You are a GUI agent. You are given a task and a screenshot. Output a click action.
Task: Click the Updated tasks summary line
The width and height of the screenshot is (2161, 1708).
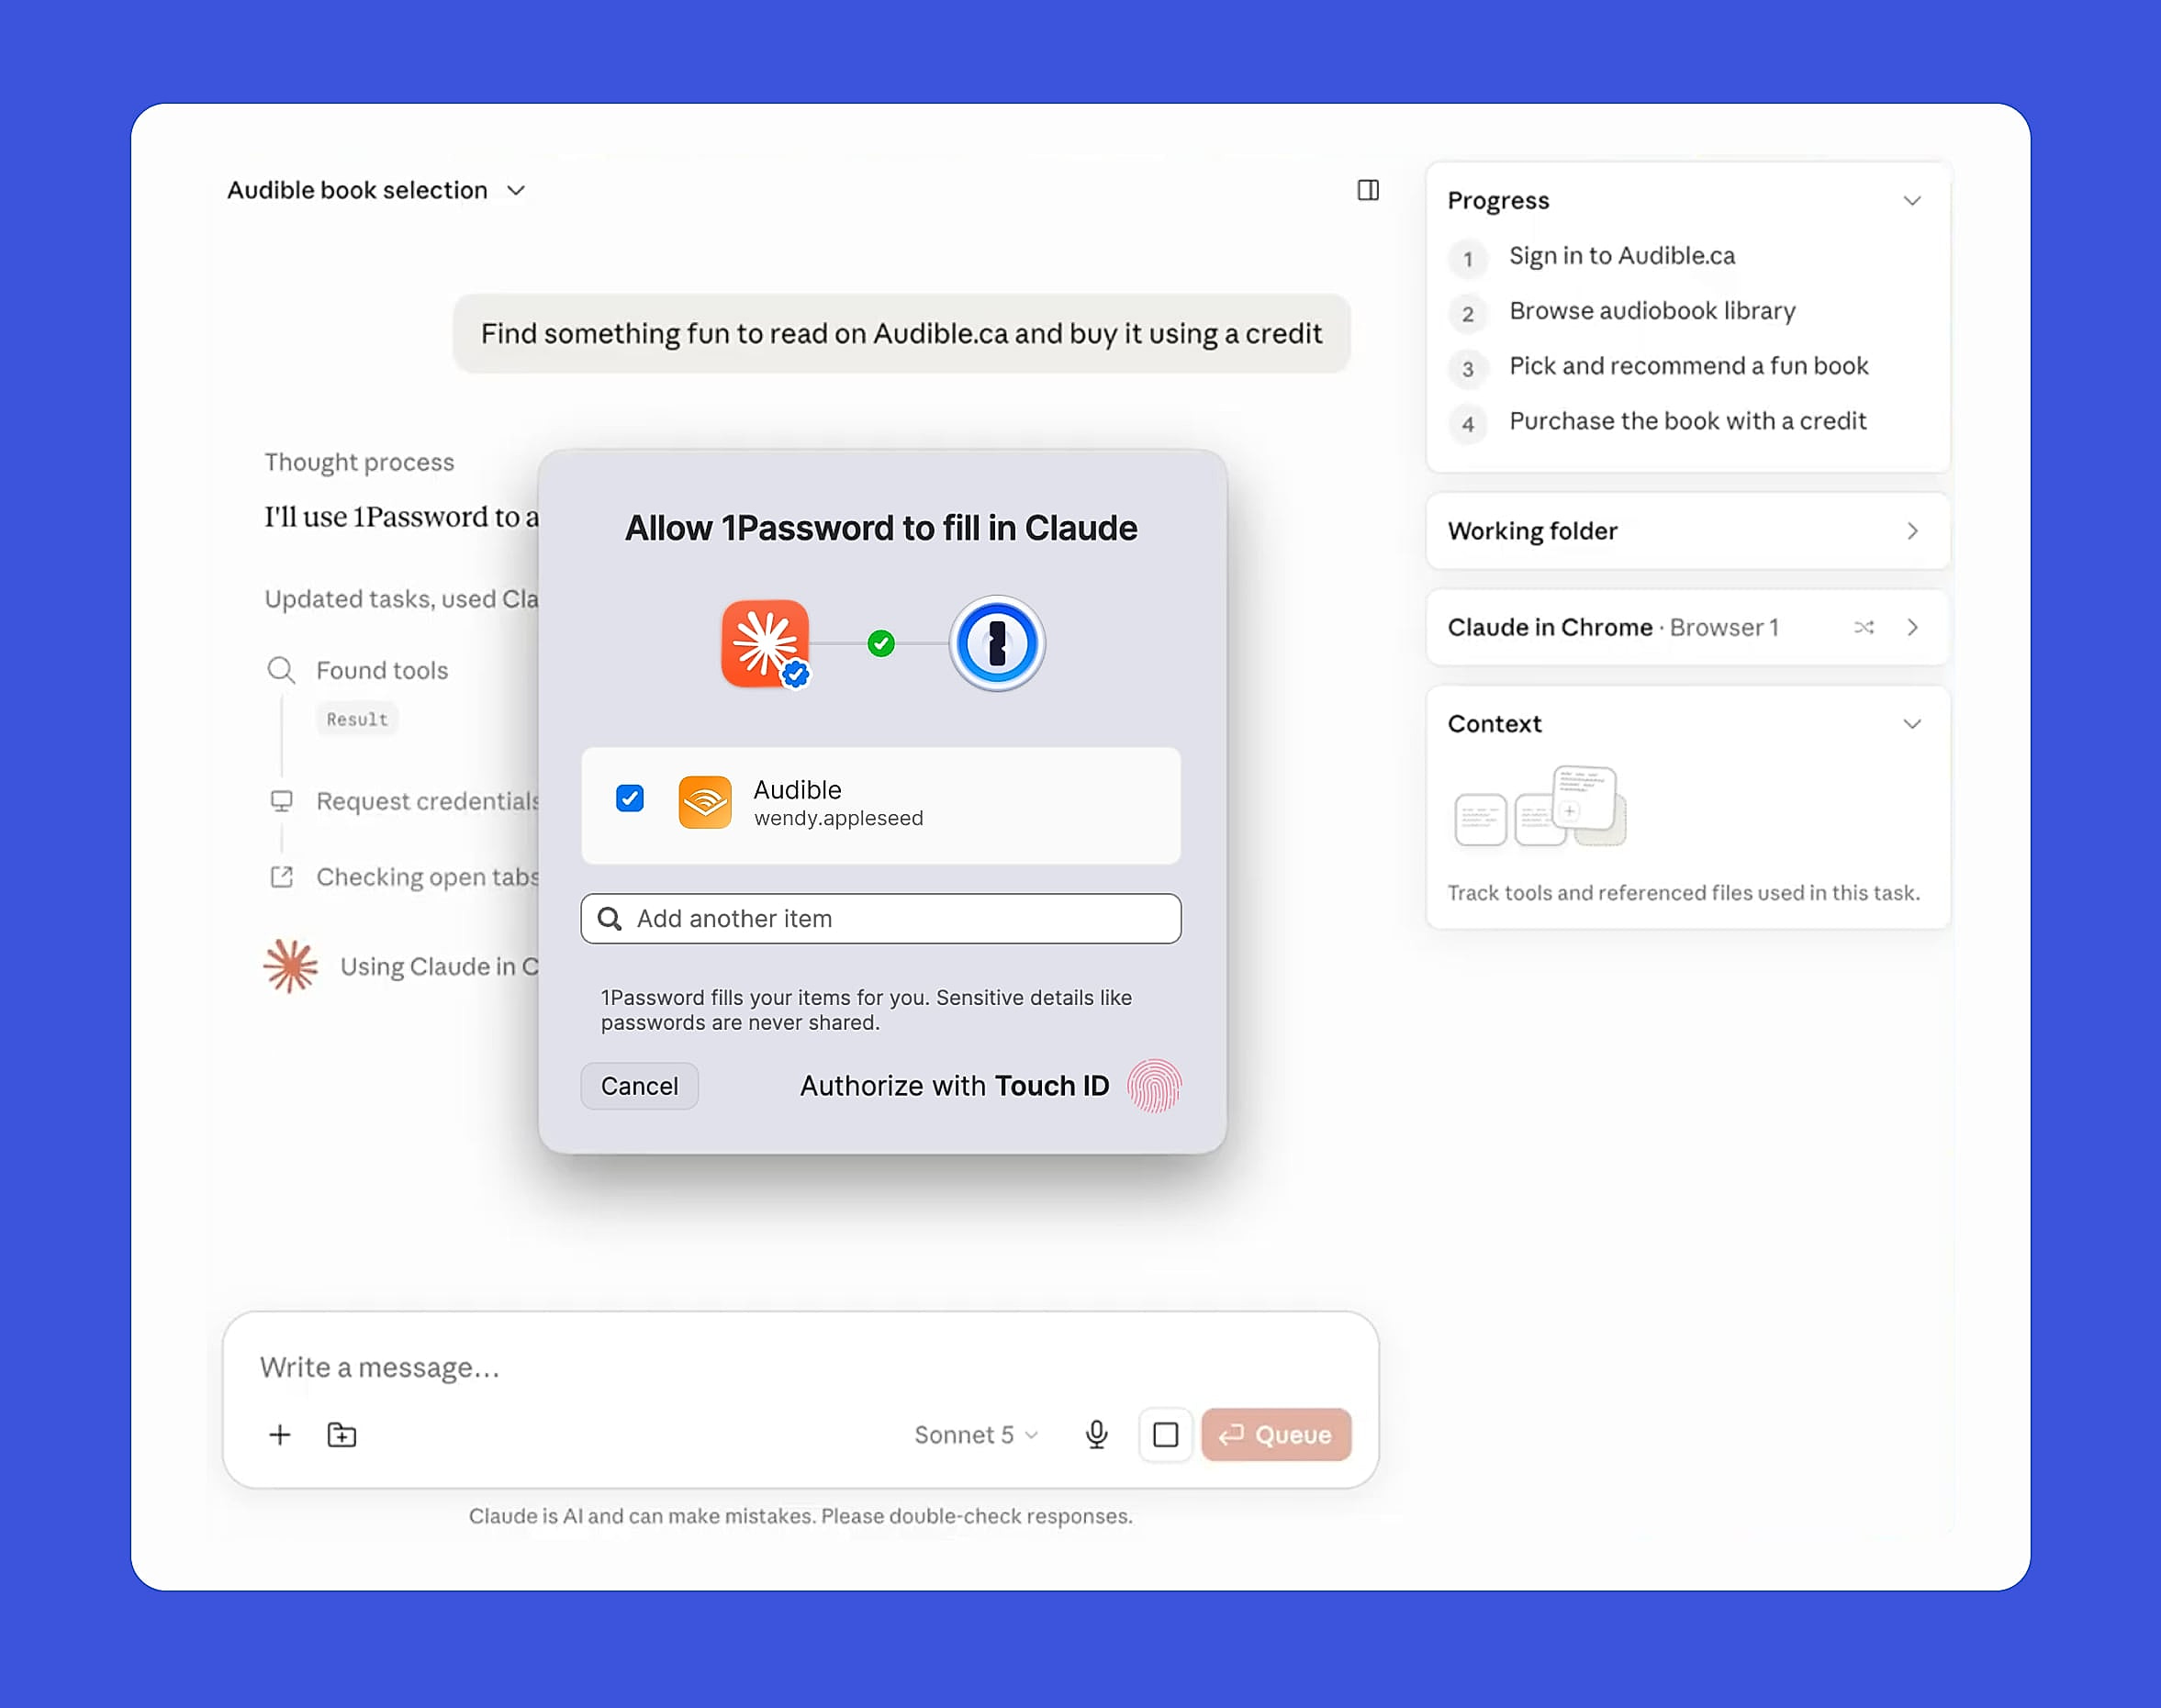pos(401,599)
